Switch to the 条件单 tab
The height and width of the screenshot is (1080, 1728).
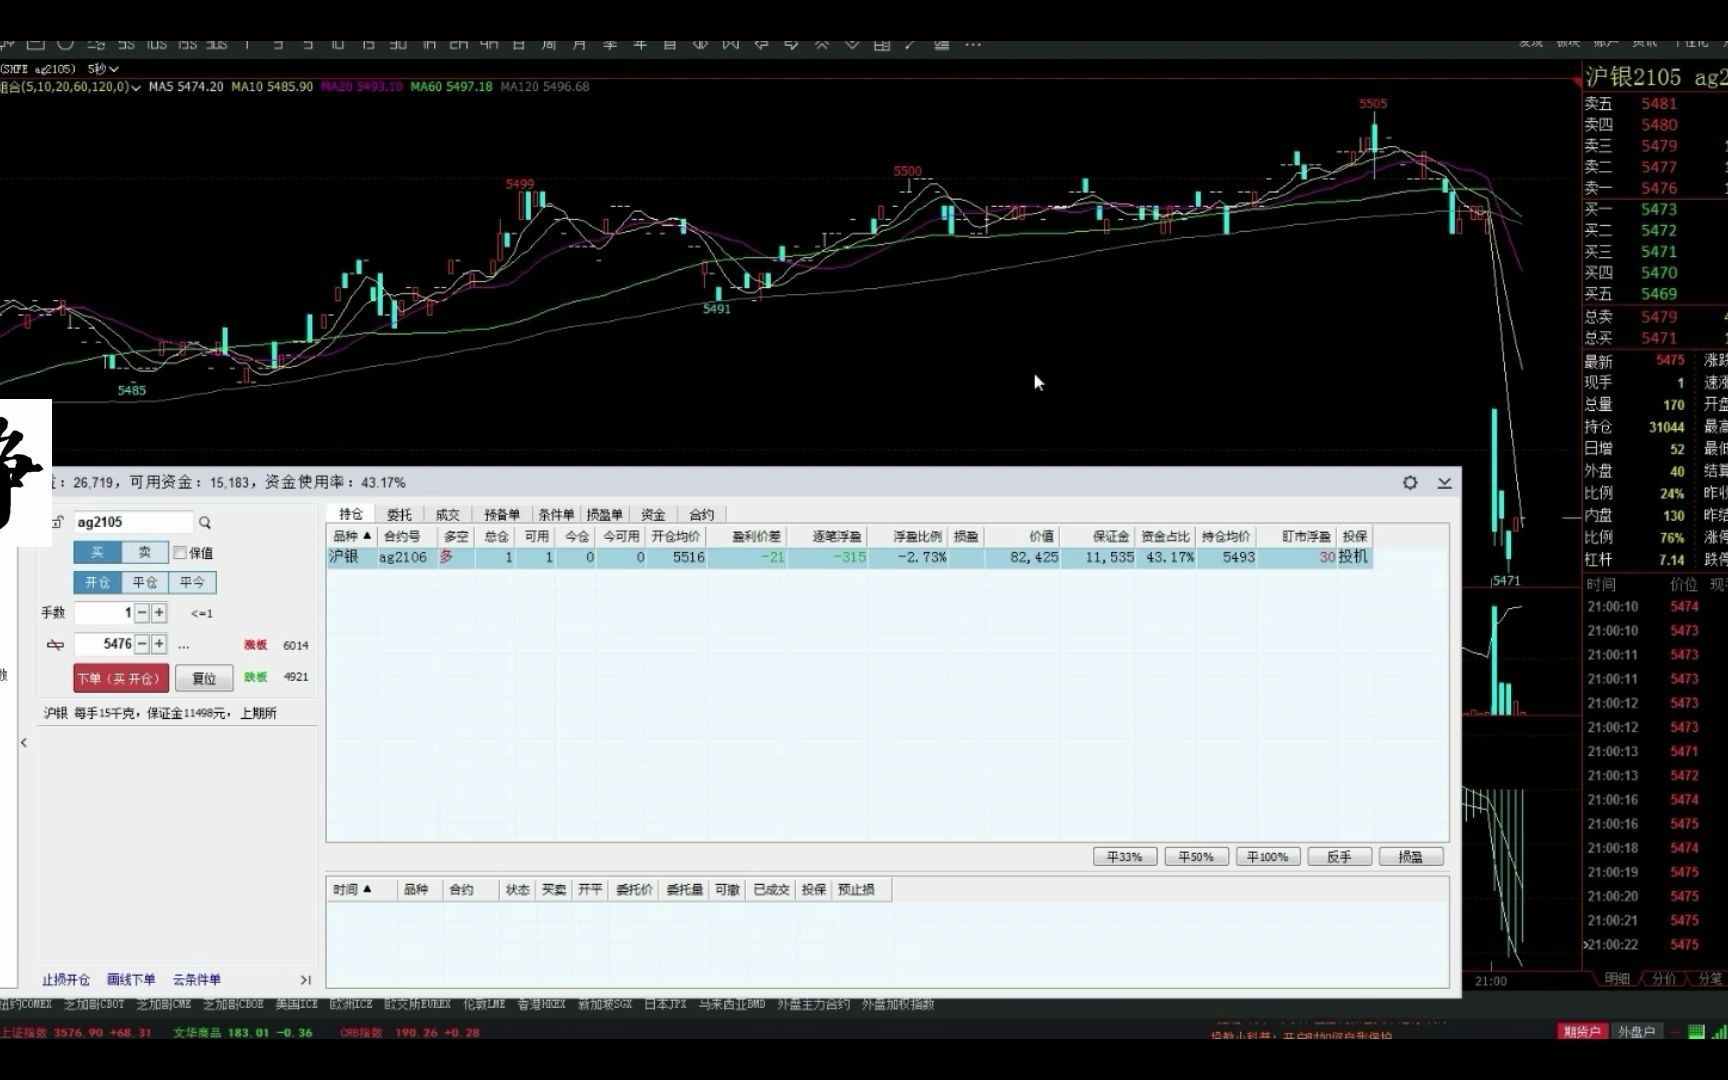[x=556, y=514]
